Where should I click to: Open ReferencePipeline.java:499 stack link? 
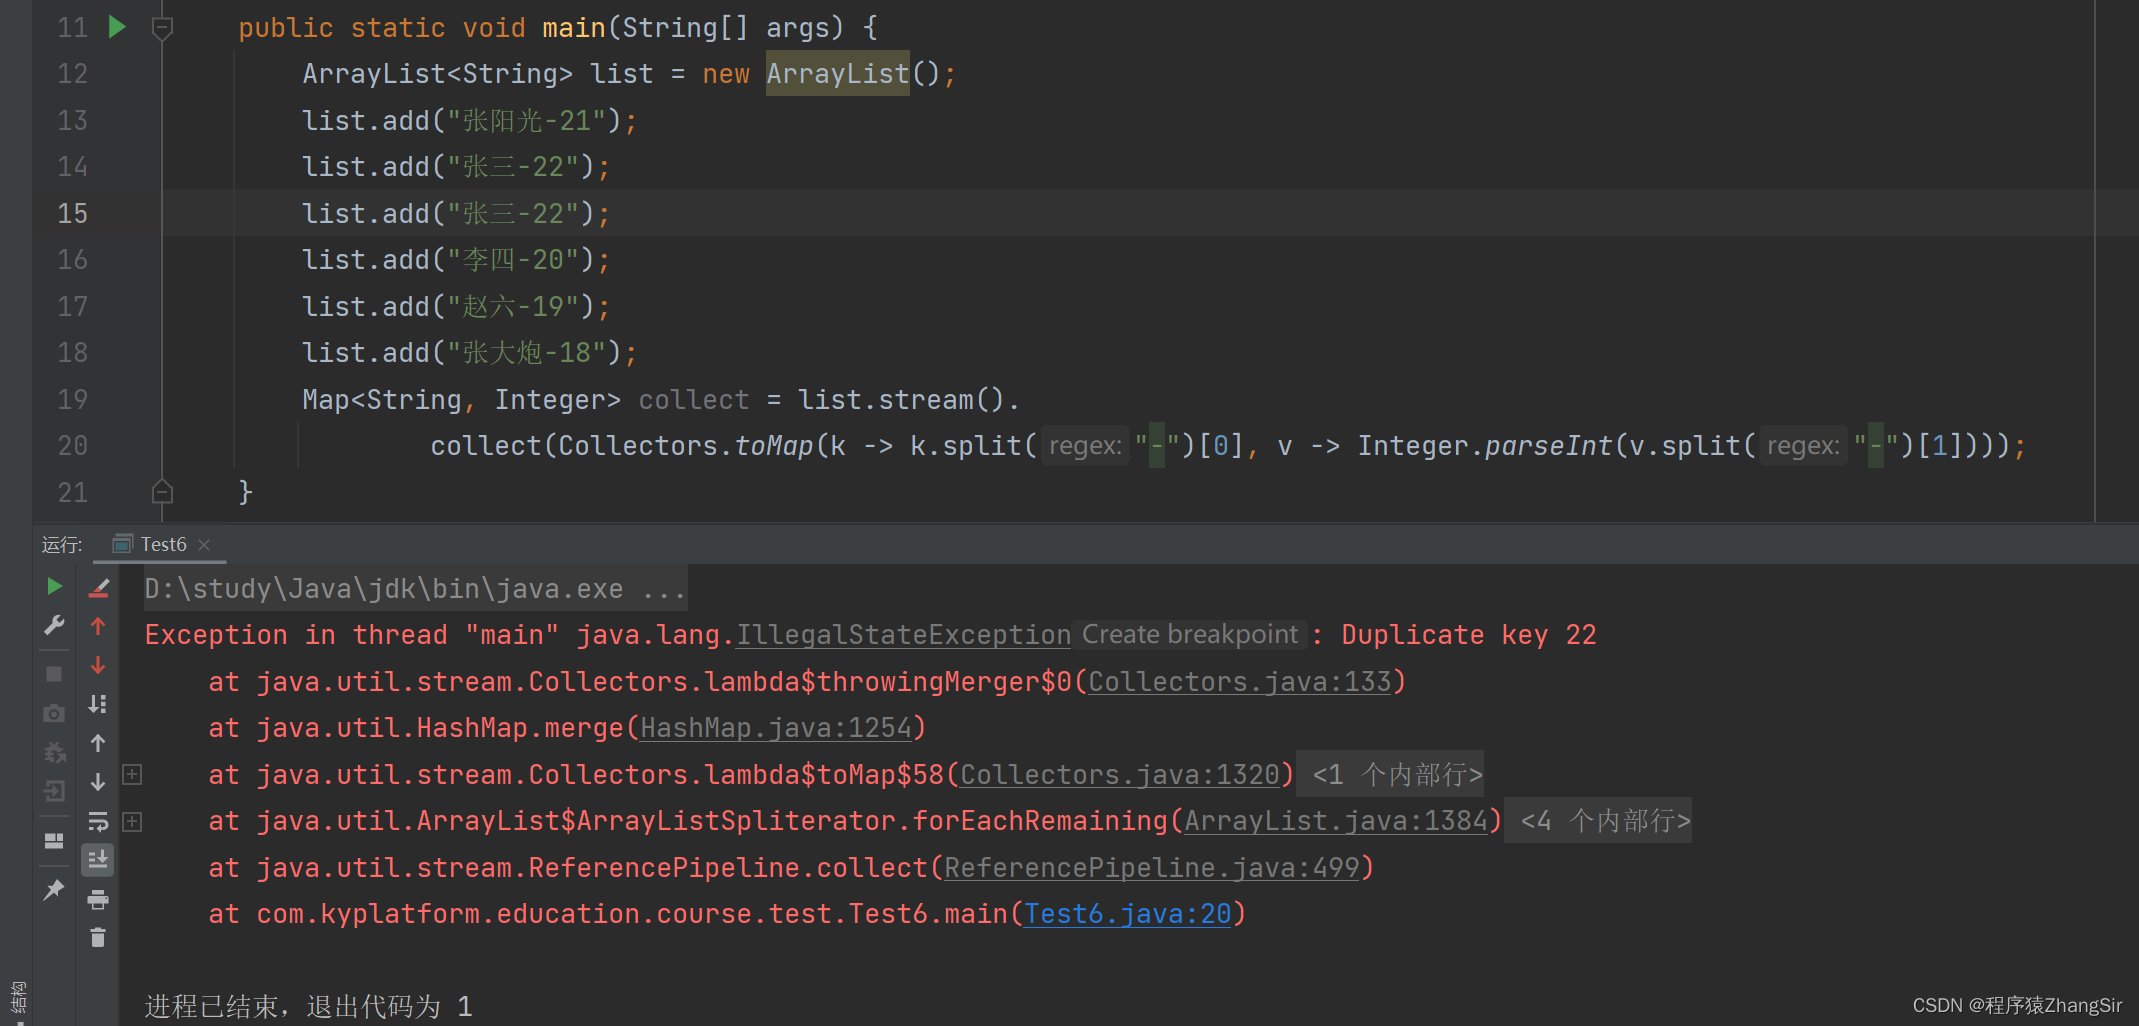[1152, 867]
